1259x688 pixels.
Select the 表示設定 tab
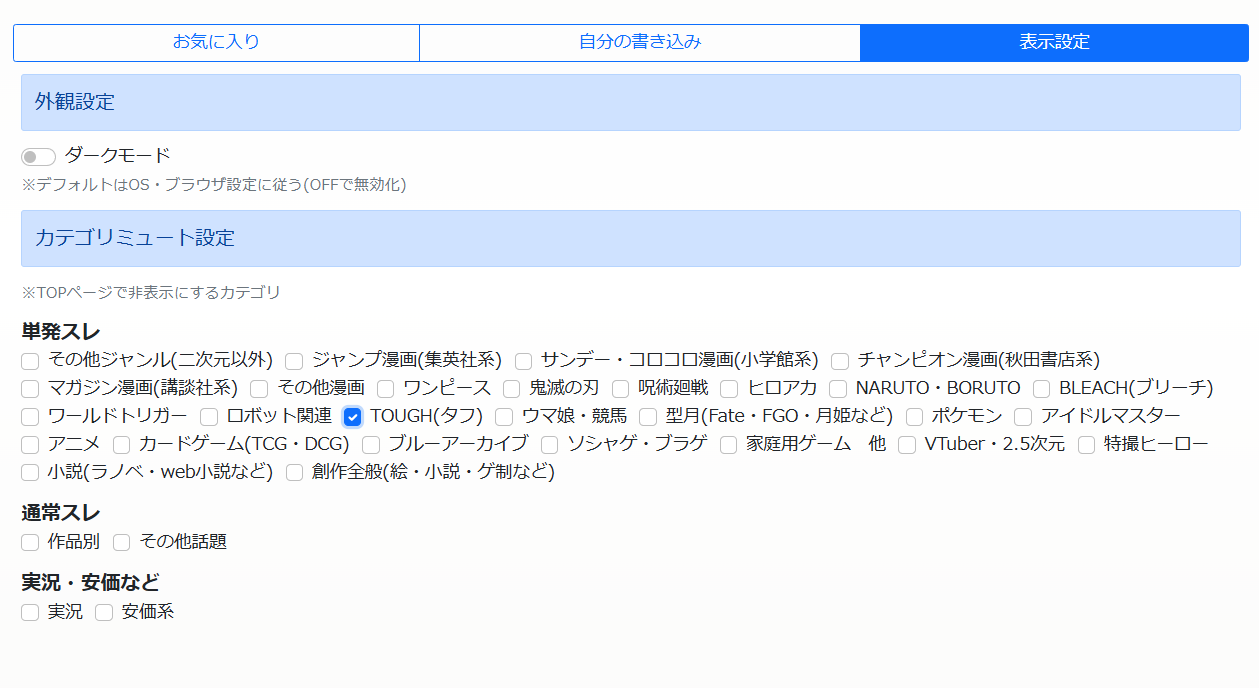[1054, 42]
